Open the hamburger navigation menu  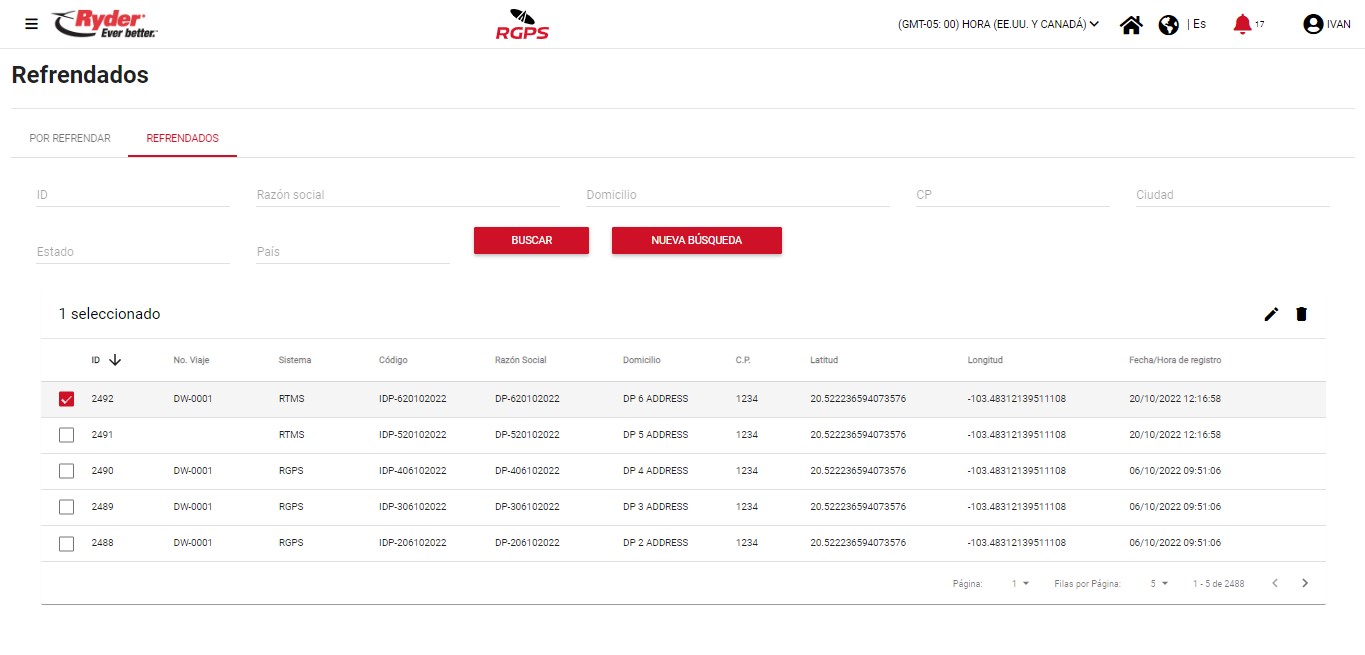tap(31, 24)
